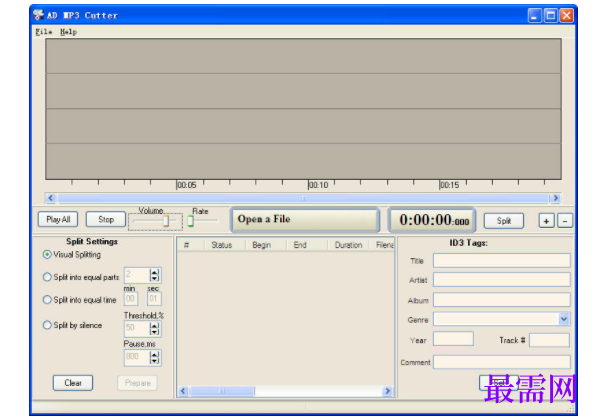Click the Year input field
This screenshot has height=420, width=596.
point(453,339)
